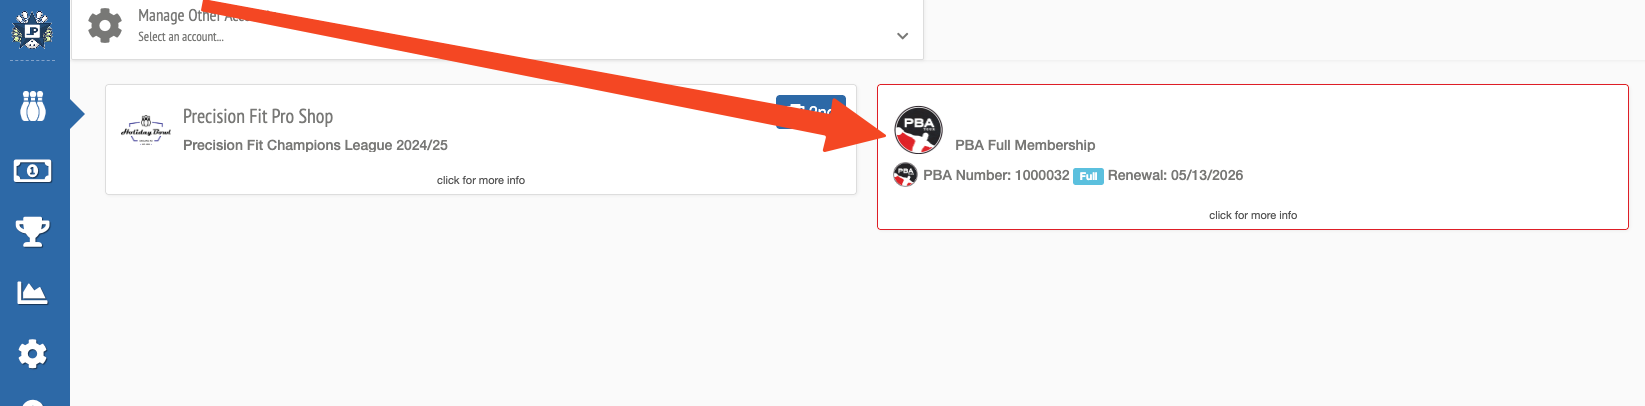The width and height of the screenshot is (1645, 406).
Task: Click 'click for more info' under Precision Fit
Action: [481, 180]
